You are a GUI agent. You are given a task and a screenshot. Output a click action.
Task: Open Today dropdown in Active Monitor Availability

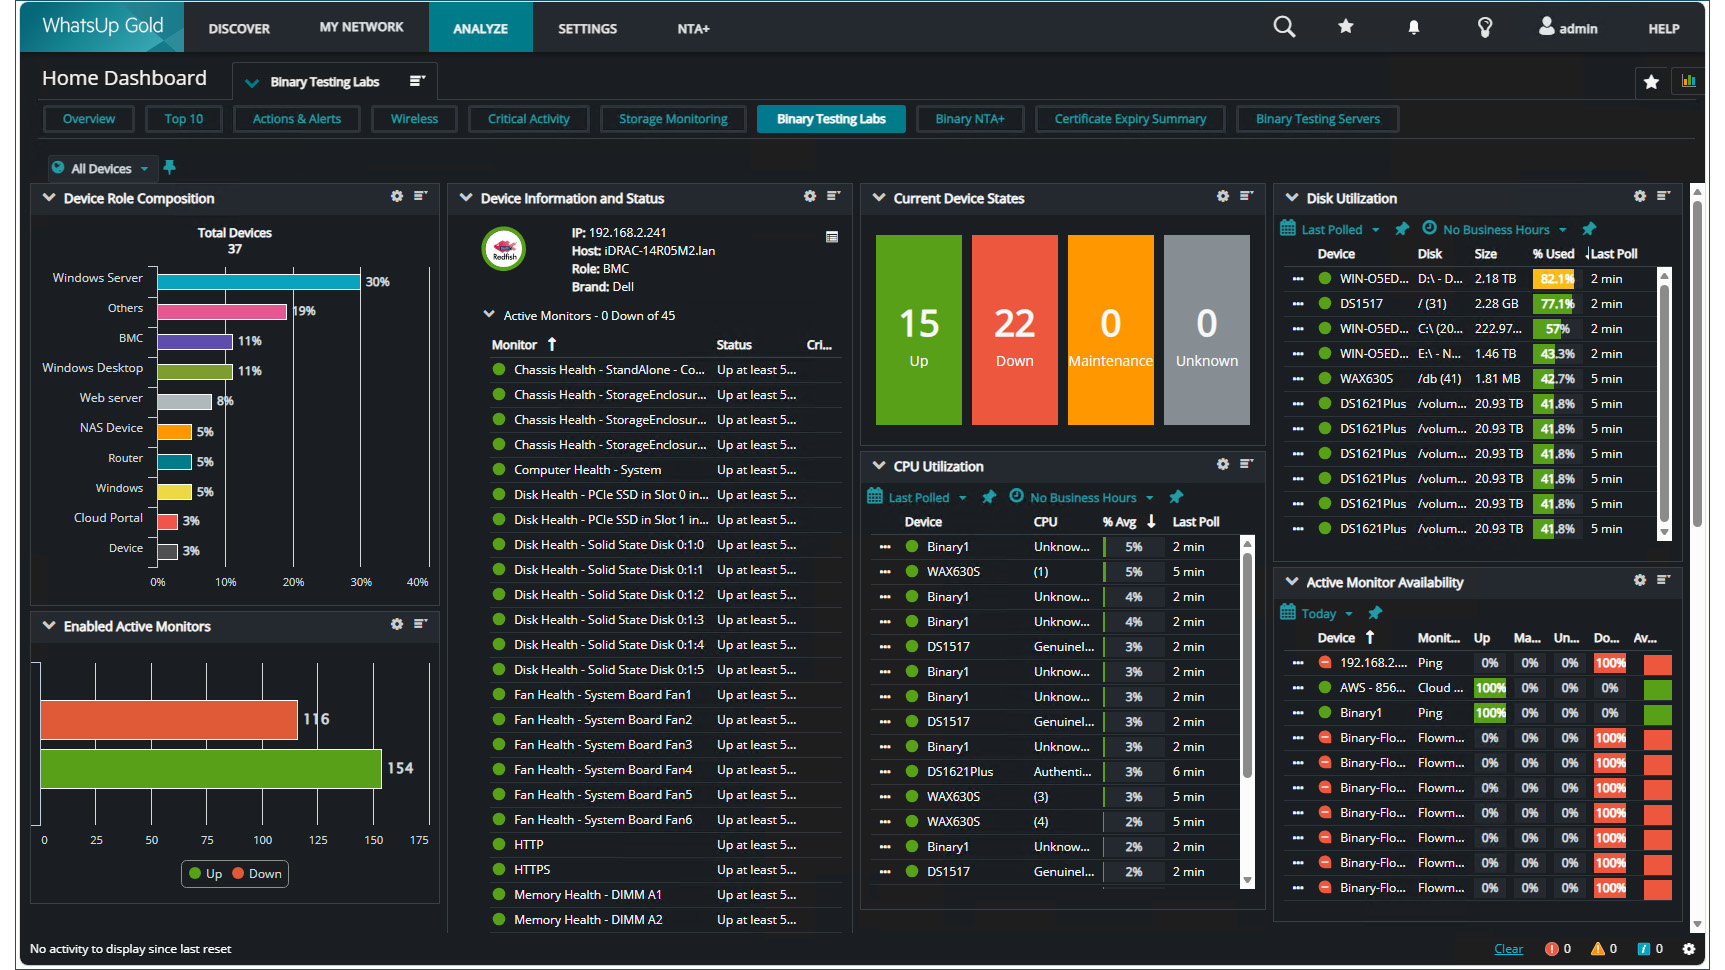pyautogui.click(x=1317, y=613)
